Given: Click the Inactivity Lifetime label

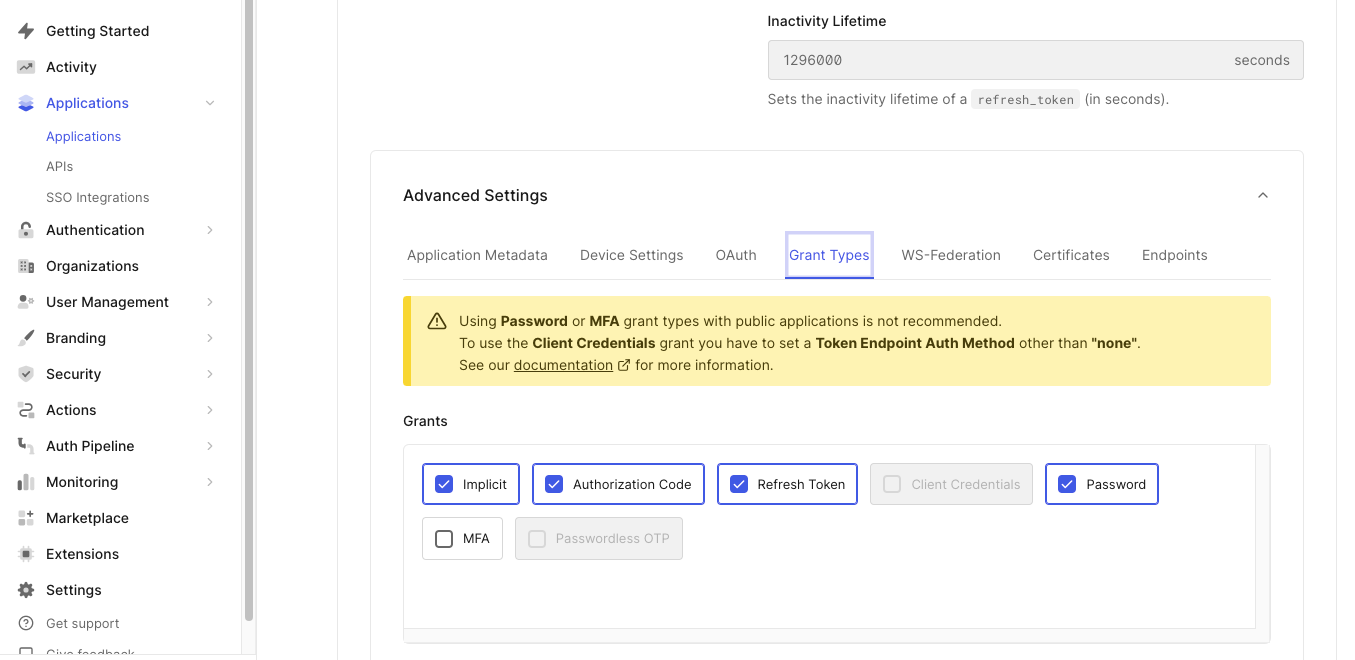Looking at the screenshot, I should (826, 21).
